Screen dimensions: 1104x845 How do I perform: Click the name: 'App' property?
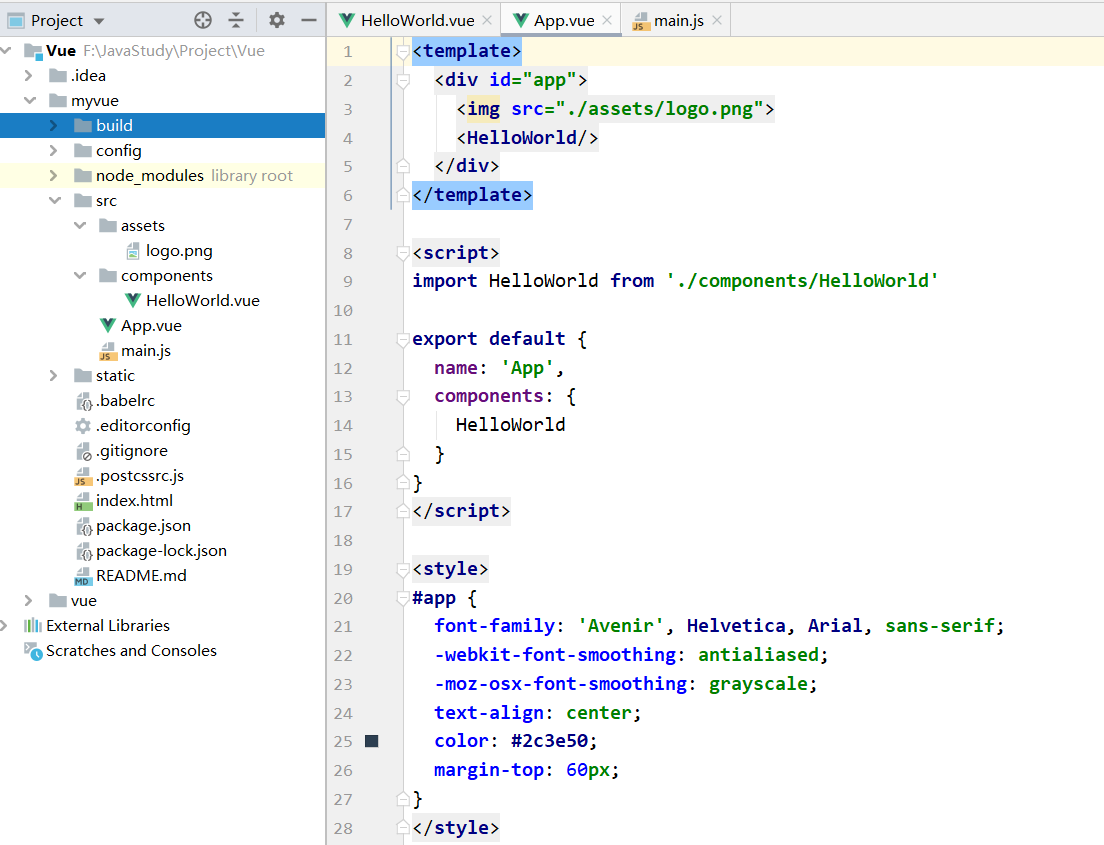click(498, 368)
